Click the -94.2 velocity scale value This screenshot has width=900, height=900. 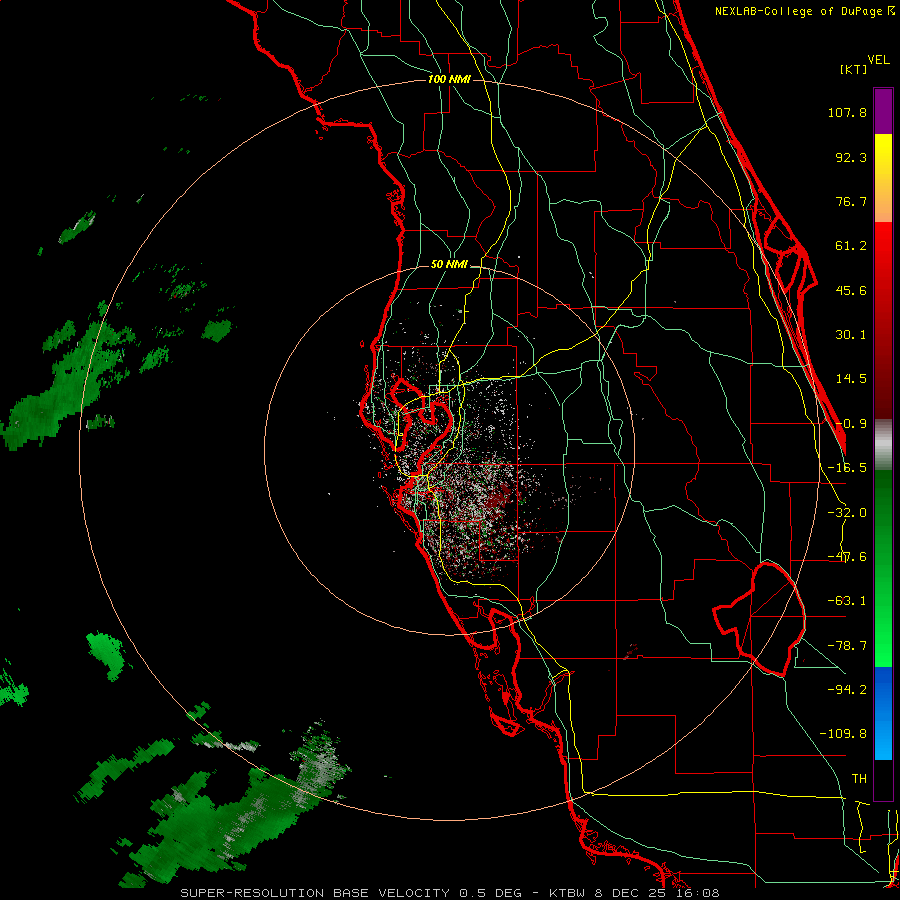pos(847,690)
